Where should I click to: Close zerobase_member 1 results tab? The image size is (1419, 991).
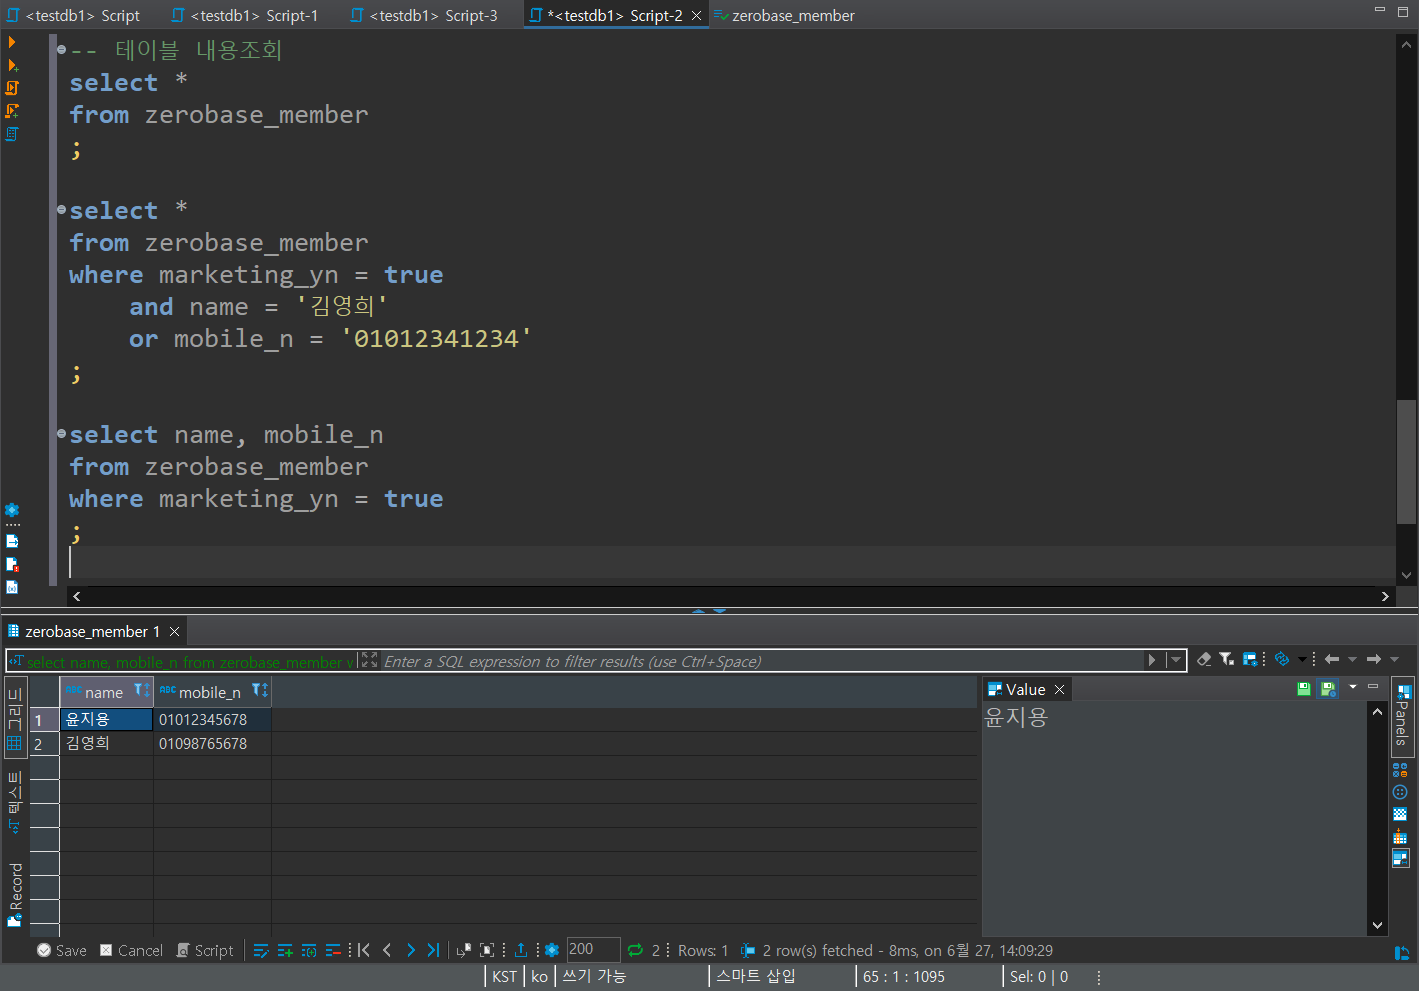[174, 631]
